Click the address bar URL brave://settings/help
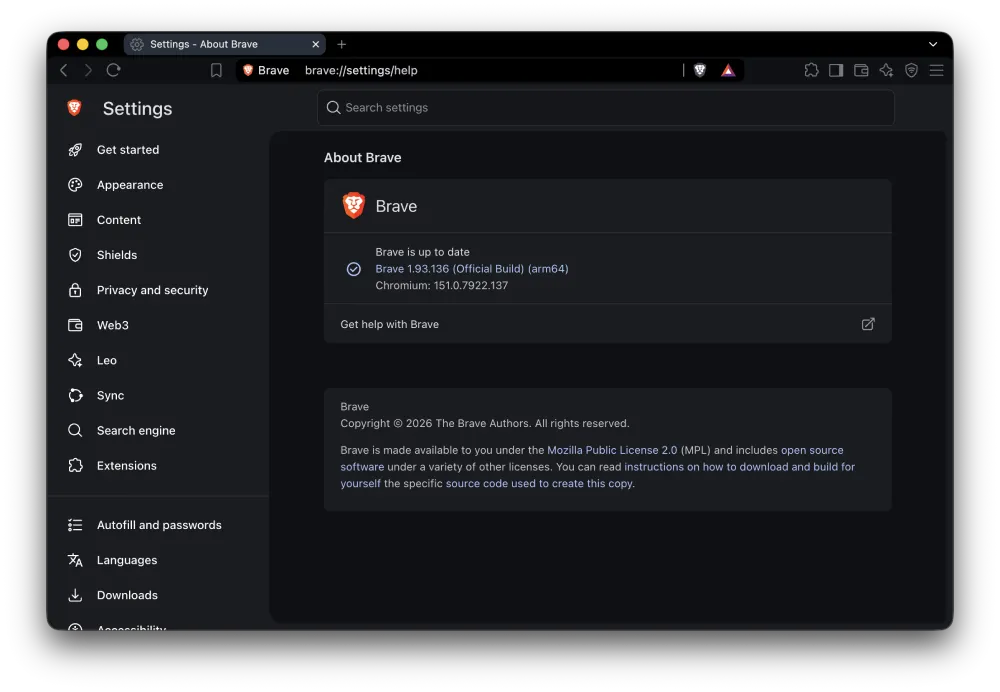The image size is (1000, 692). (361, 70)
